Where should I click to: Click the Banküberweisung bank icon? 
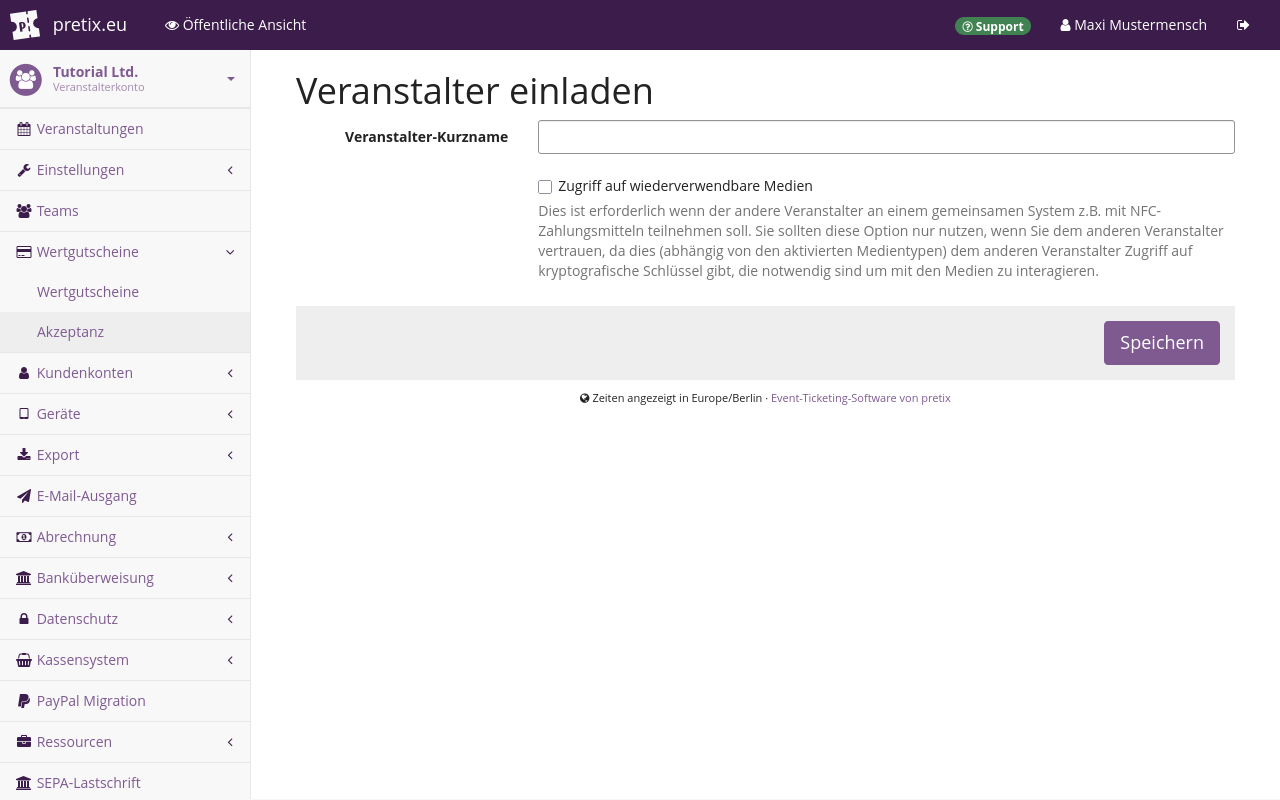[24, 578]
